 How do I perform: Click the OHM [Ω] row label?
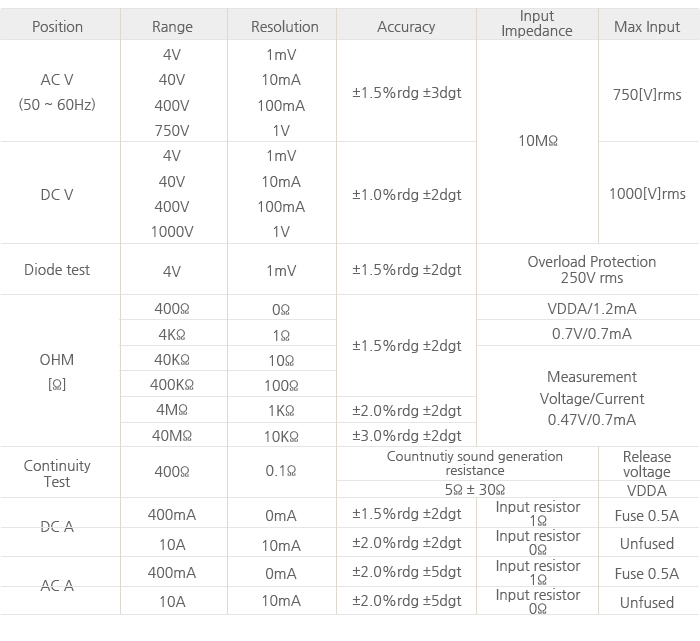click(57, 371)
